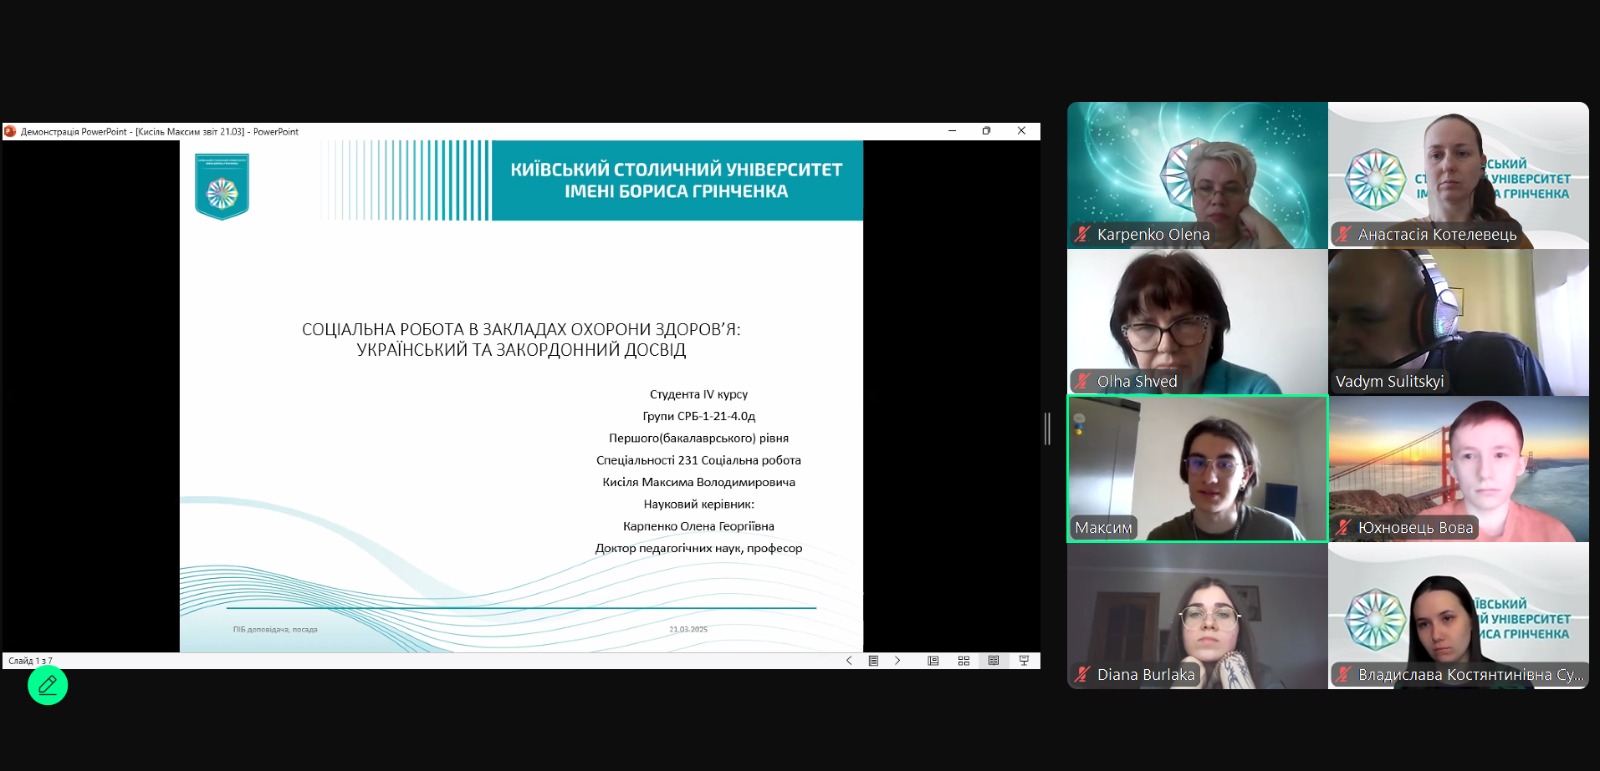This screenshot has height=771, width=1600.
Task: Click the green annotation pencil button
Action: tap(47, 686)
